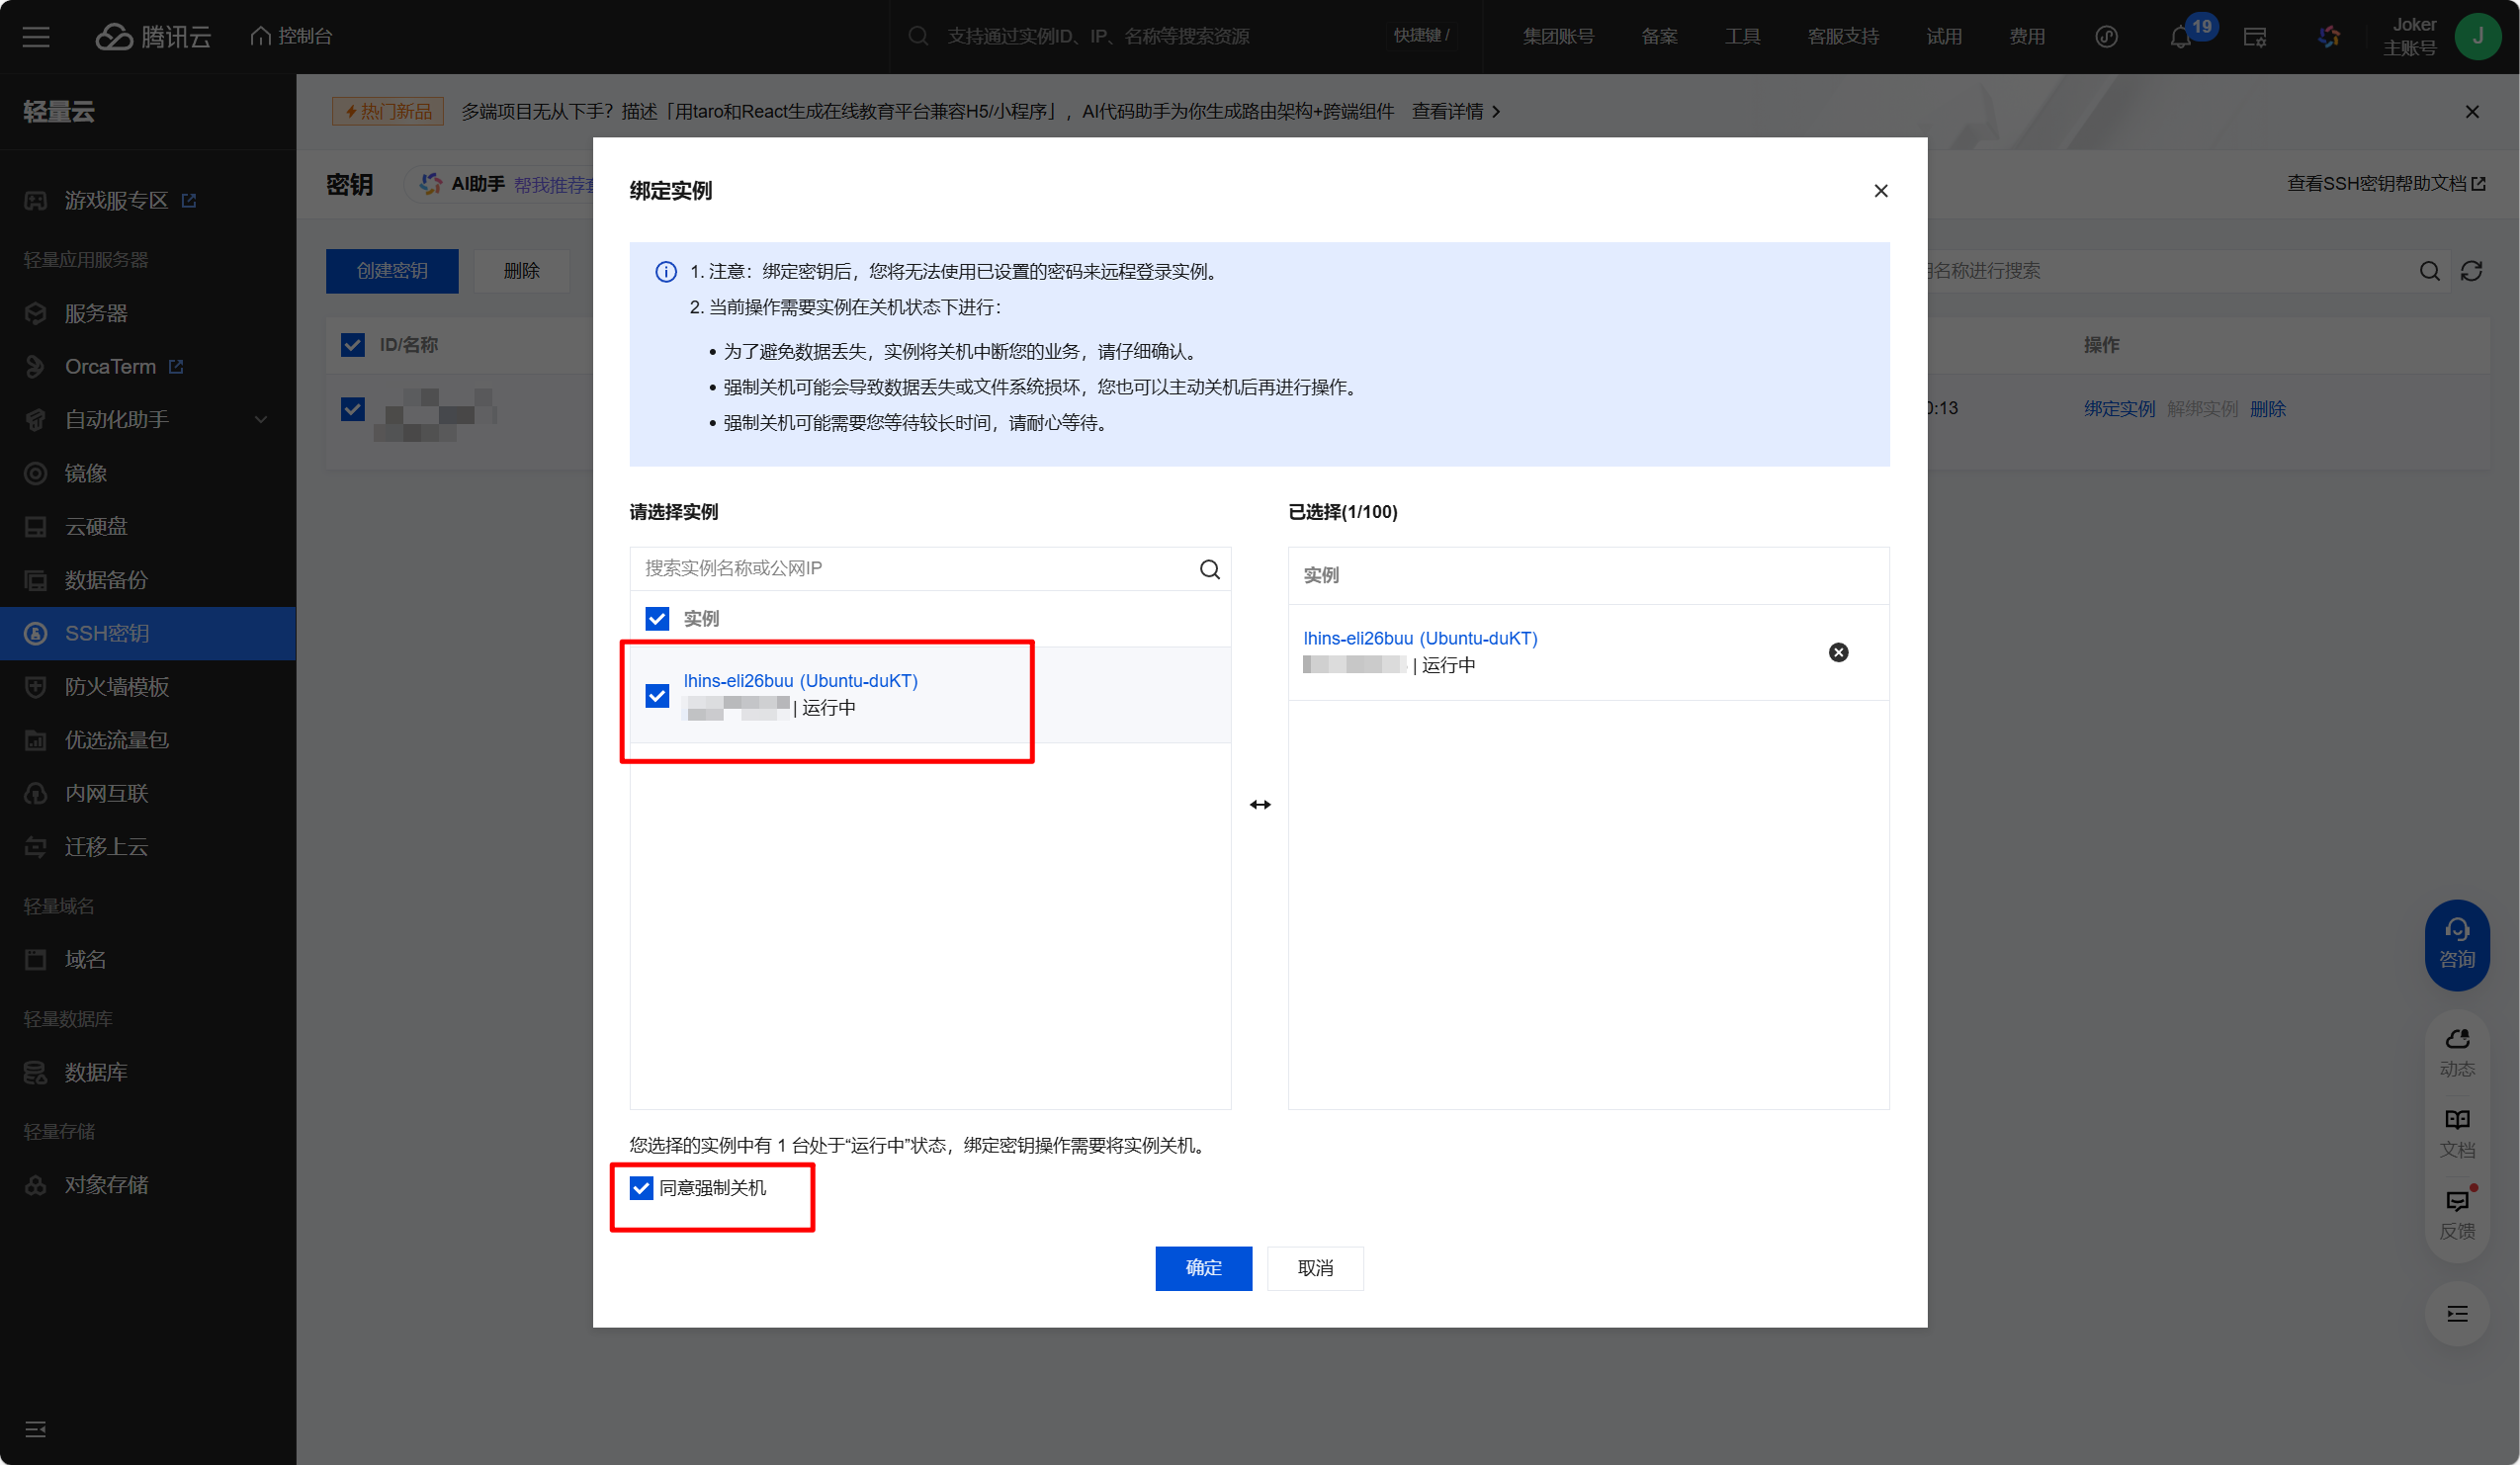
Task: Click the search magnifier in instance search box
Action: 1209,569
